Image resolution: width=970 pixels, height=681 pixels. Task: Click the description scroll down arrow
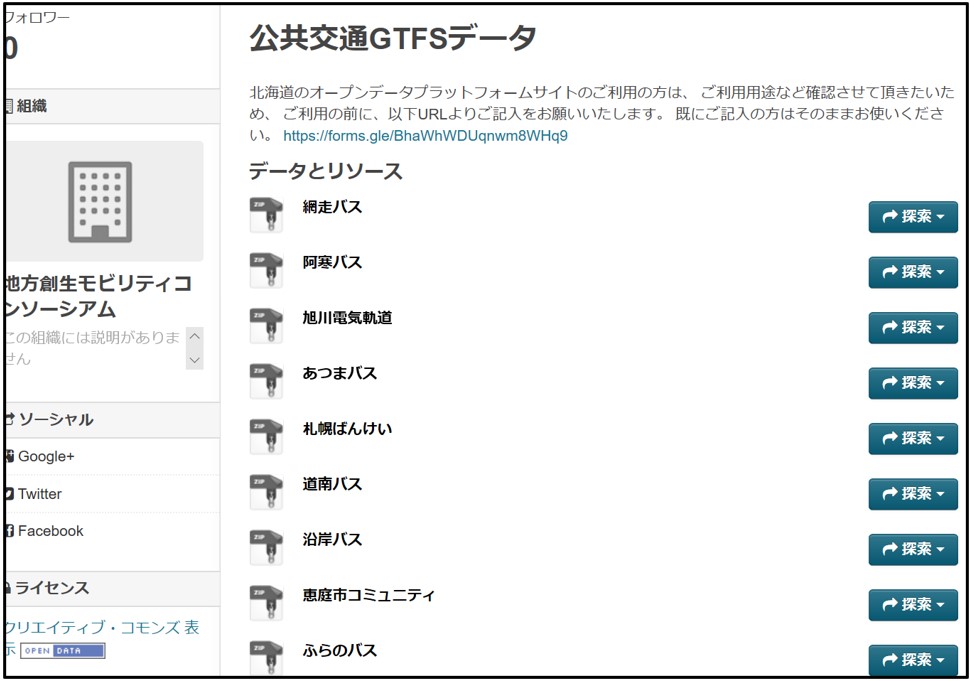pyautogui.click(x=195, y=359)
